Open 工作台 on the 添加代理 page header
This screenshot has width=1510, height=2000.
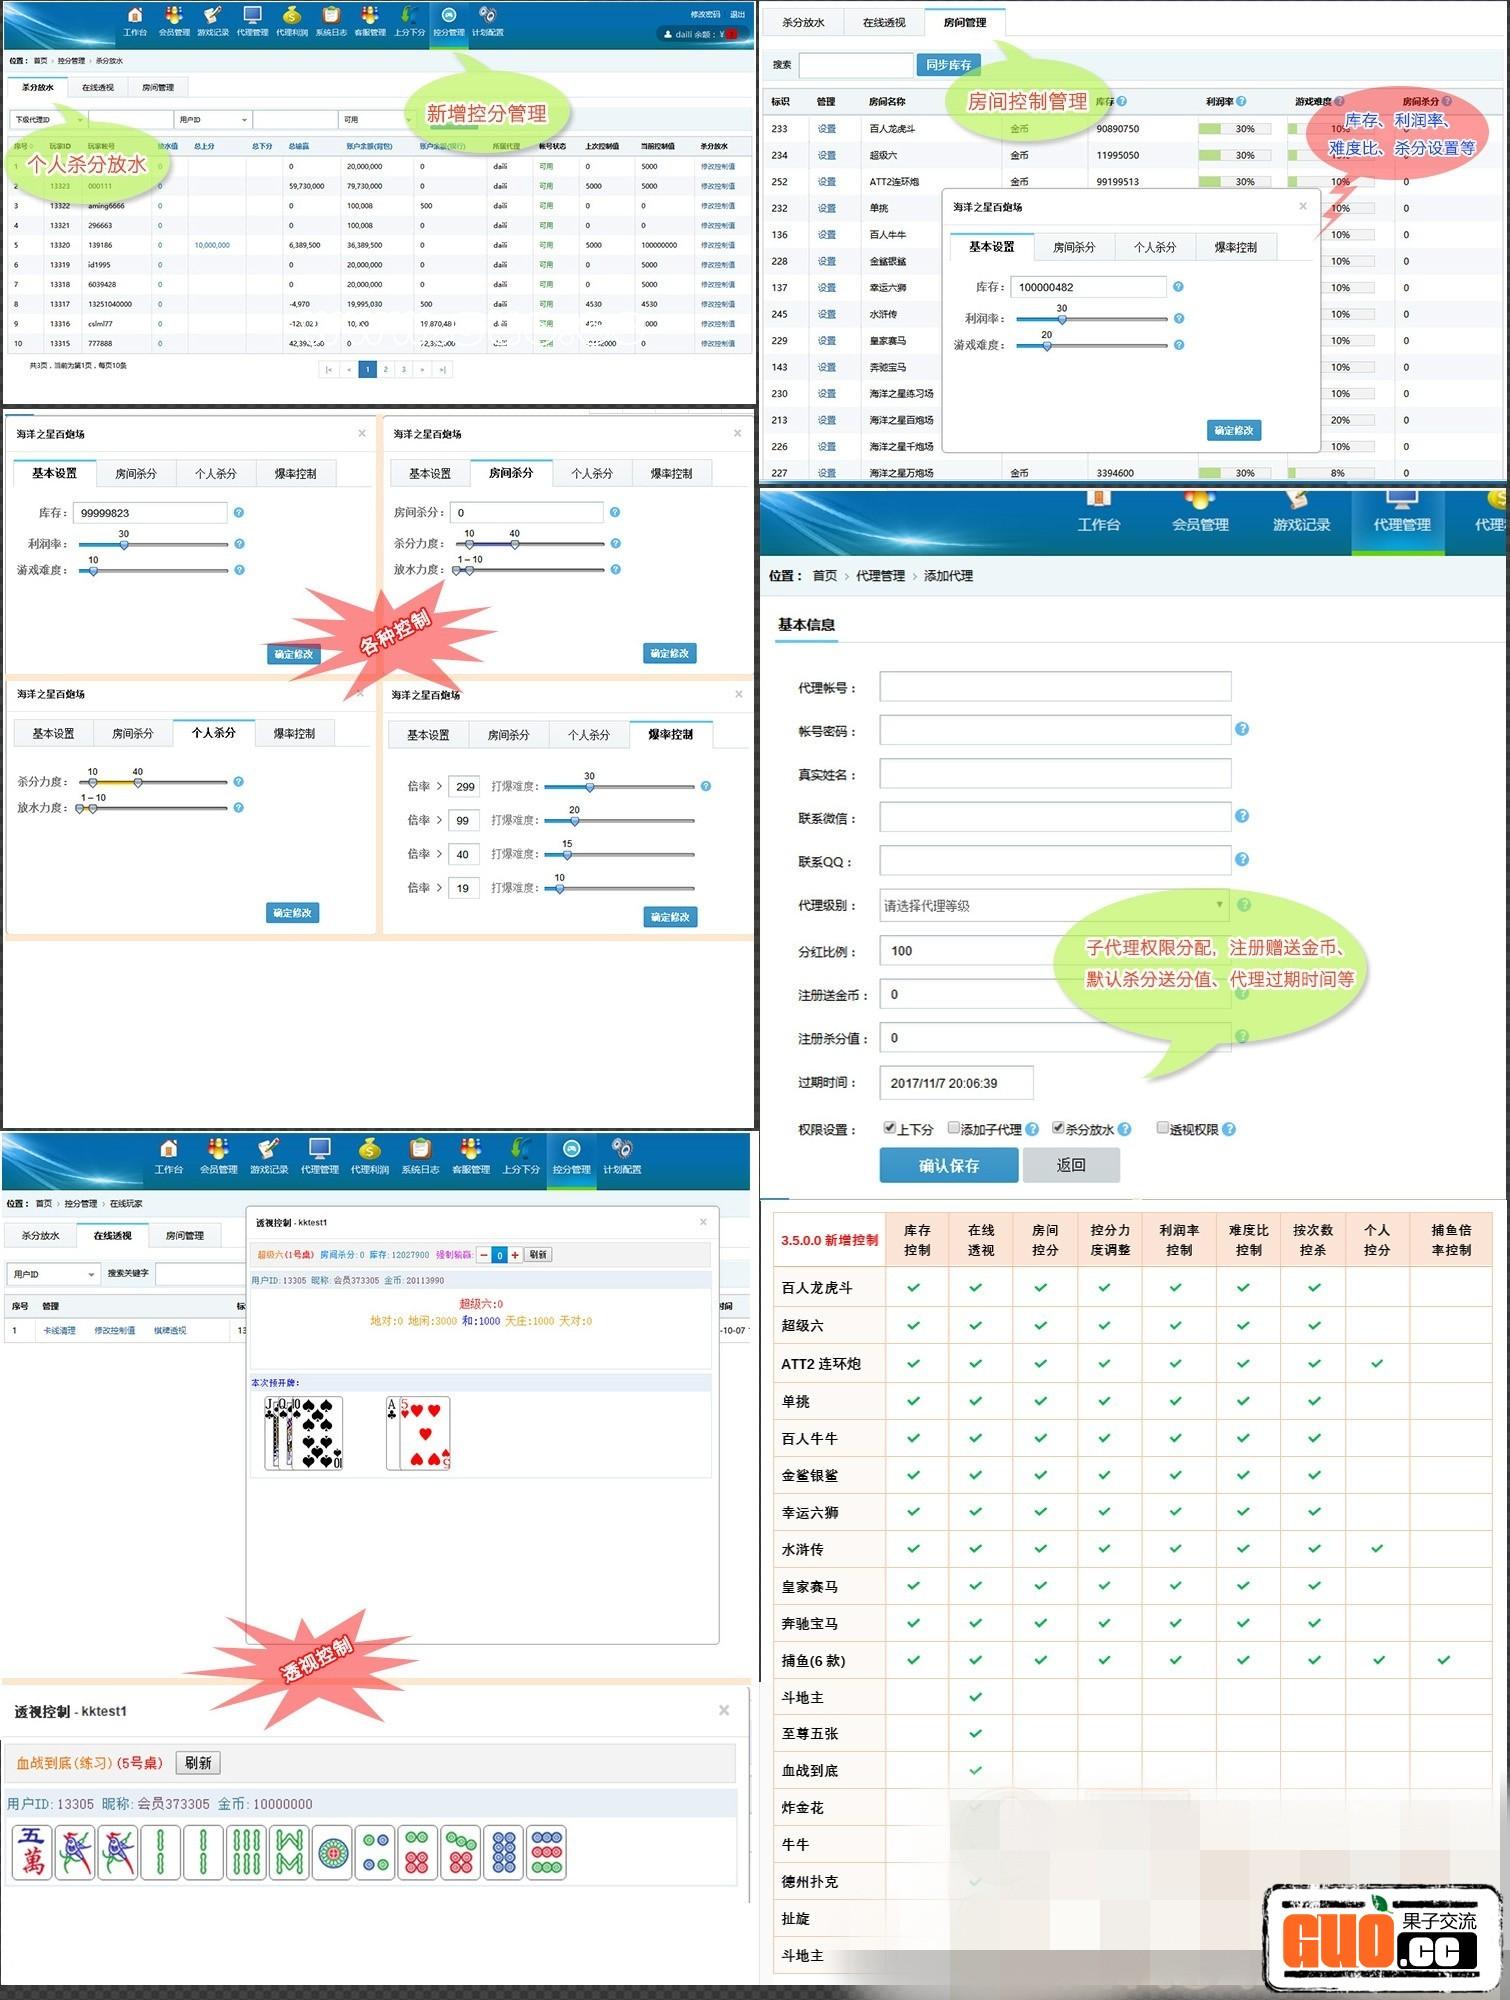1099,512
